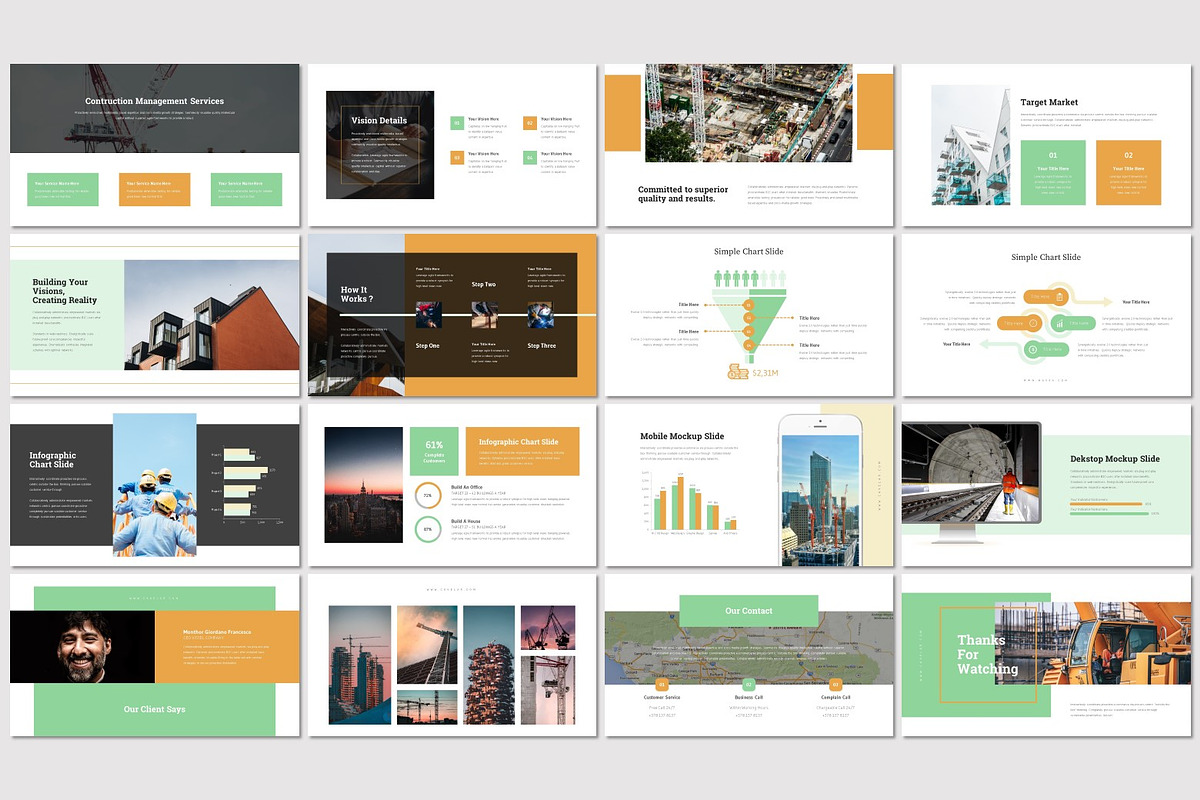
Task: Click the gold coins icon beside $2,31M
Action: (x=738, y=372)
